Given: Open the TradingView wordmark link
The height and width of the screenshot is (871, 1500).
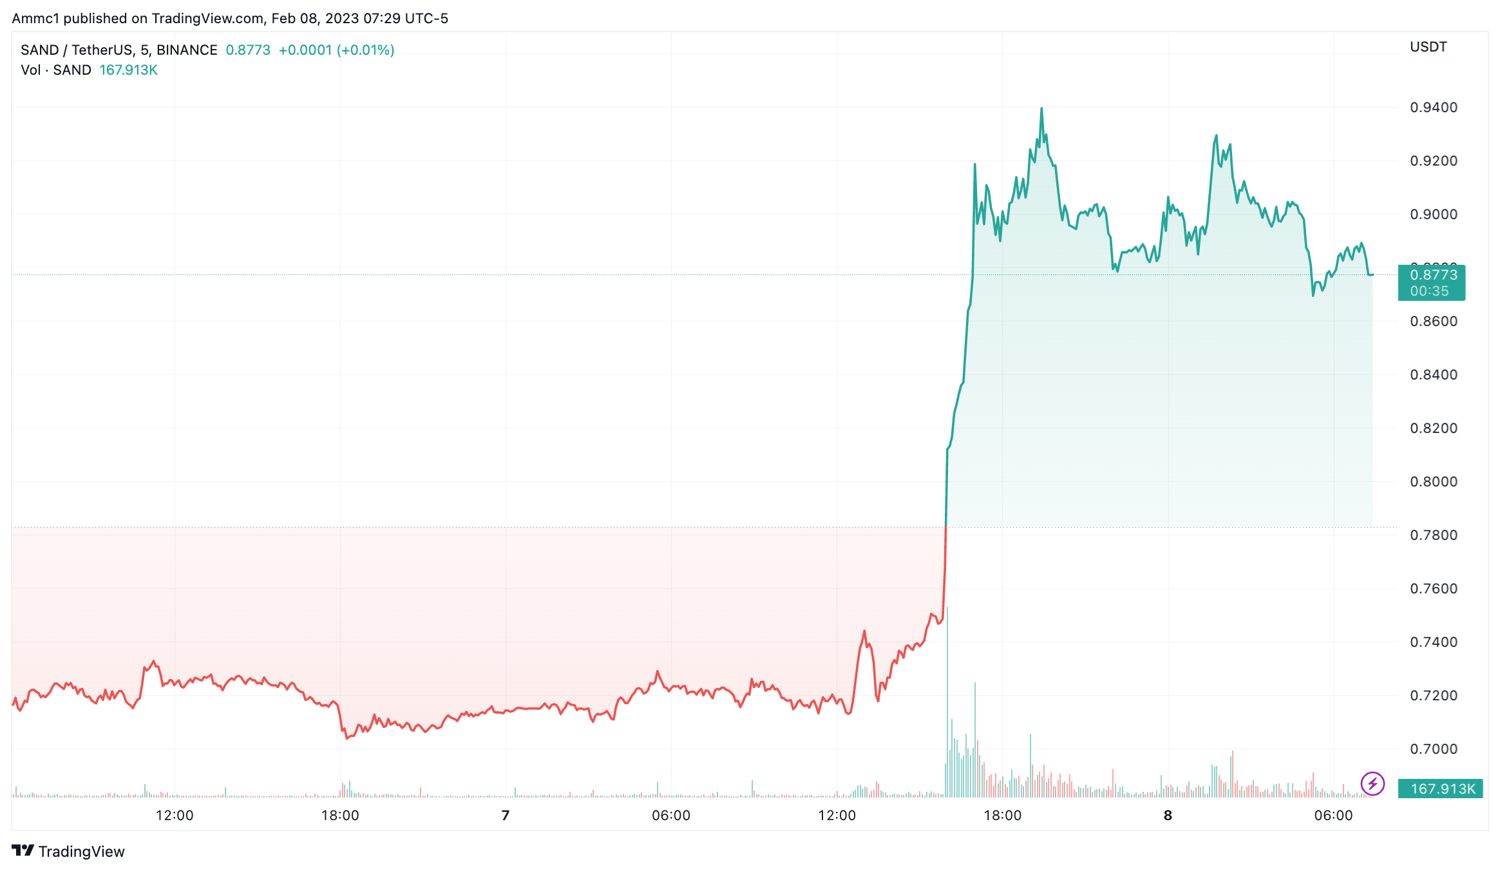Looking at the screenshot, I should tap(81, 851).
